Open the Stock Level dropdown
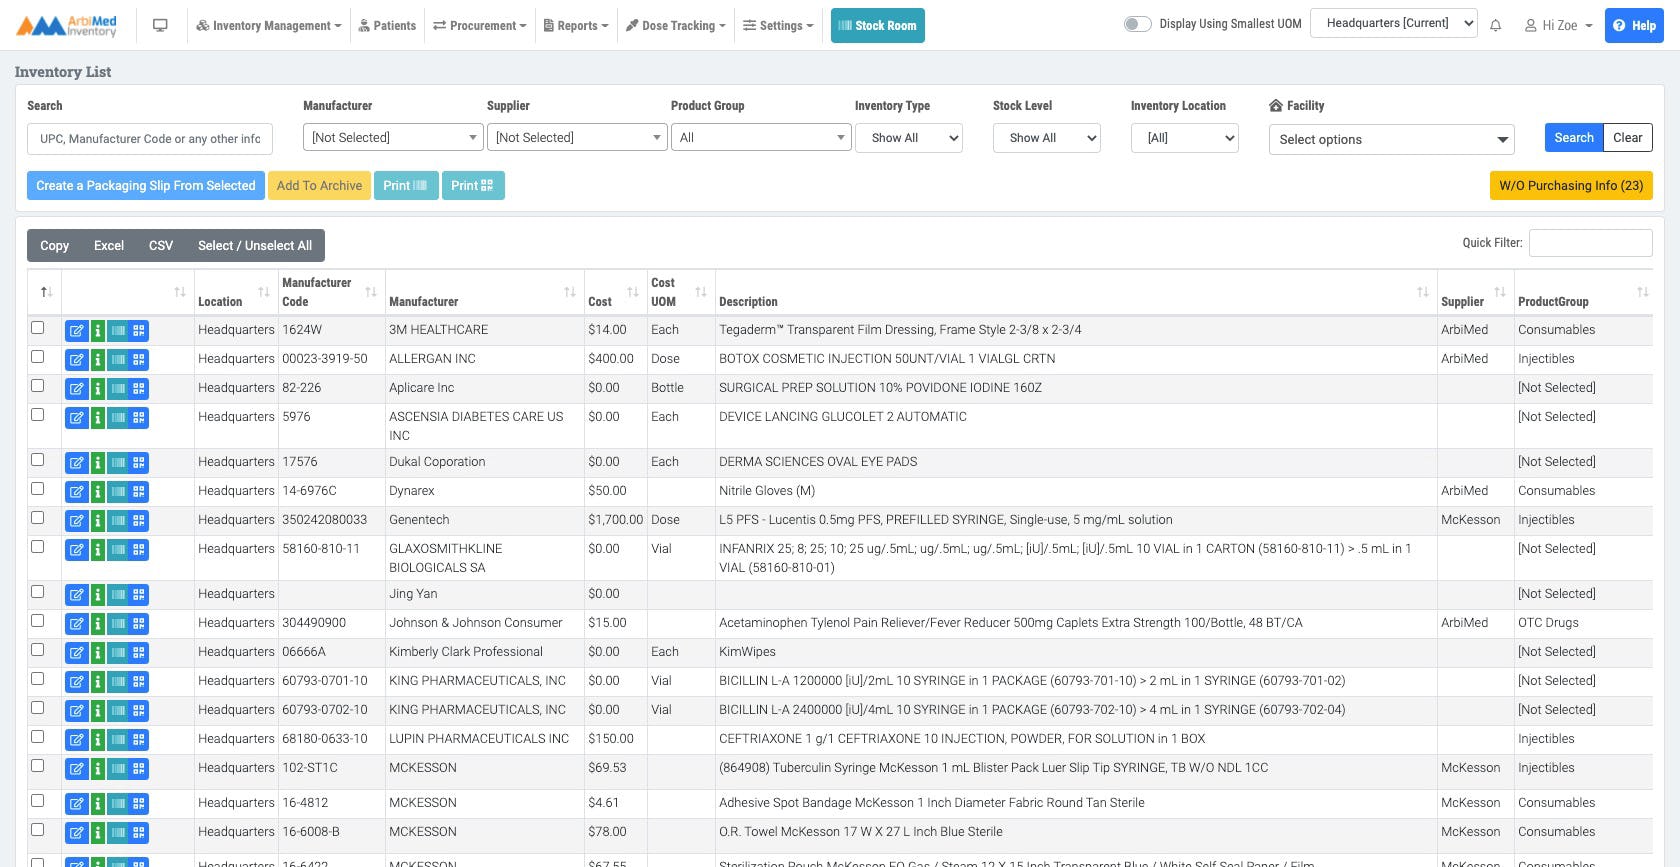The width and height of the screenshot is (1680, 867). tap(1047, 138)
